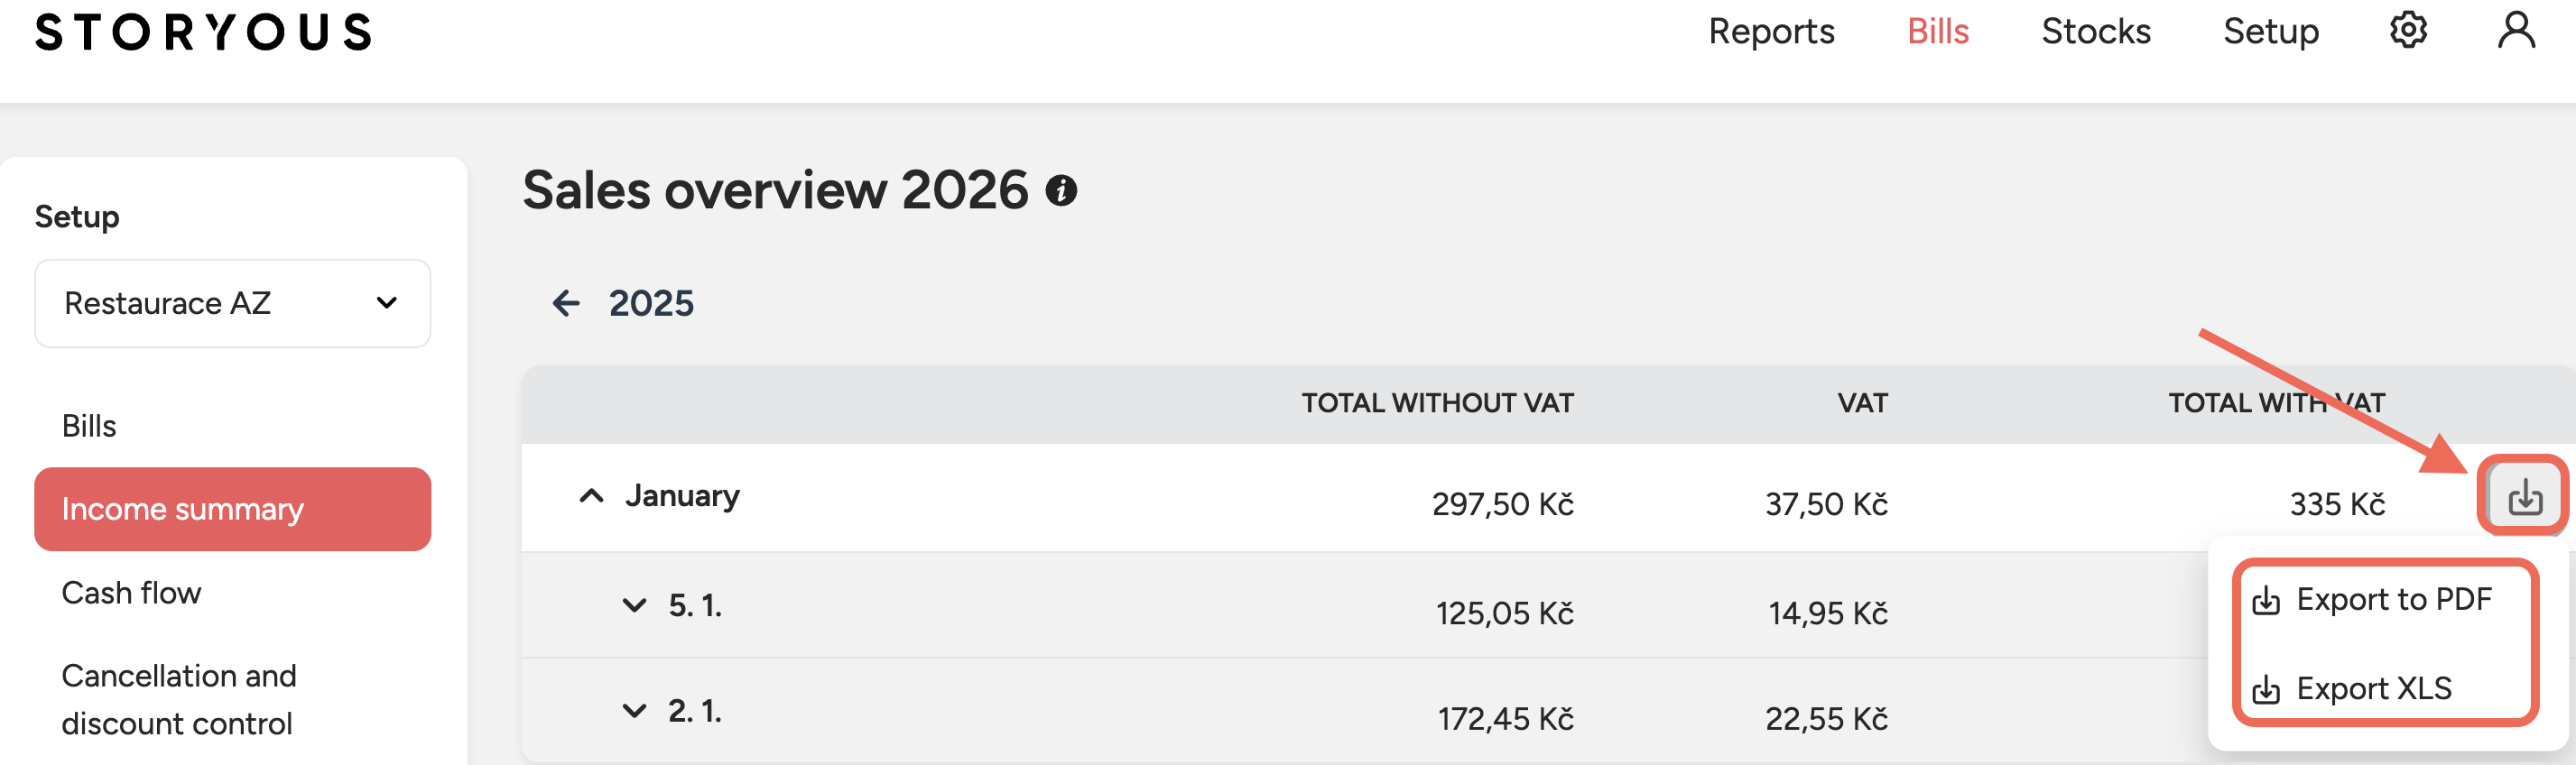
Task: Switch to the Reports section
Action: coord(1773,31)
